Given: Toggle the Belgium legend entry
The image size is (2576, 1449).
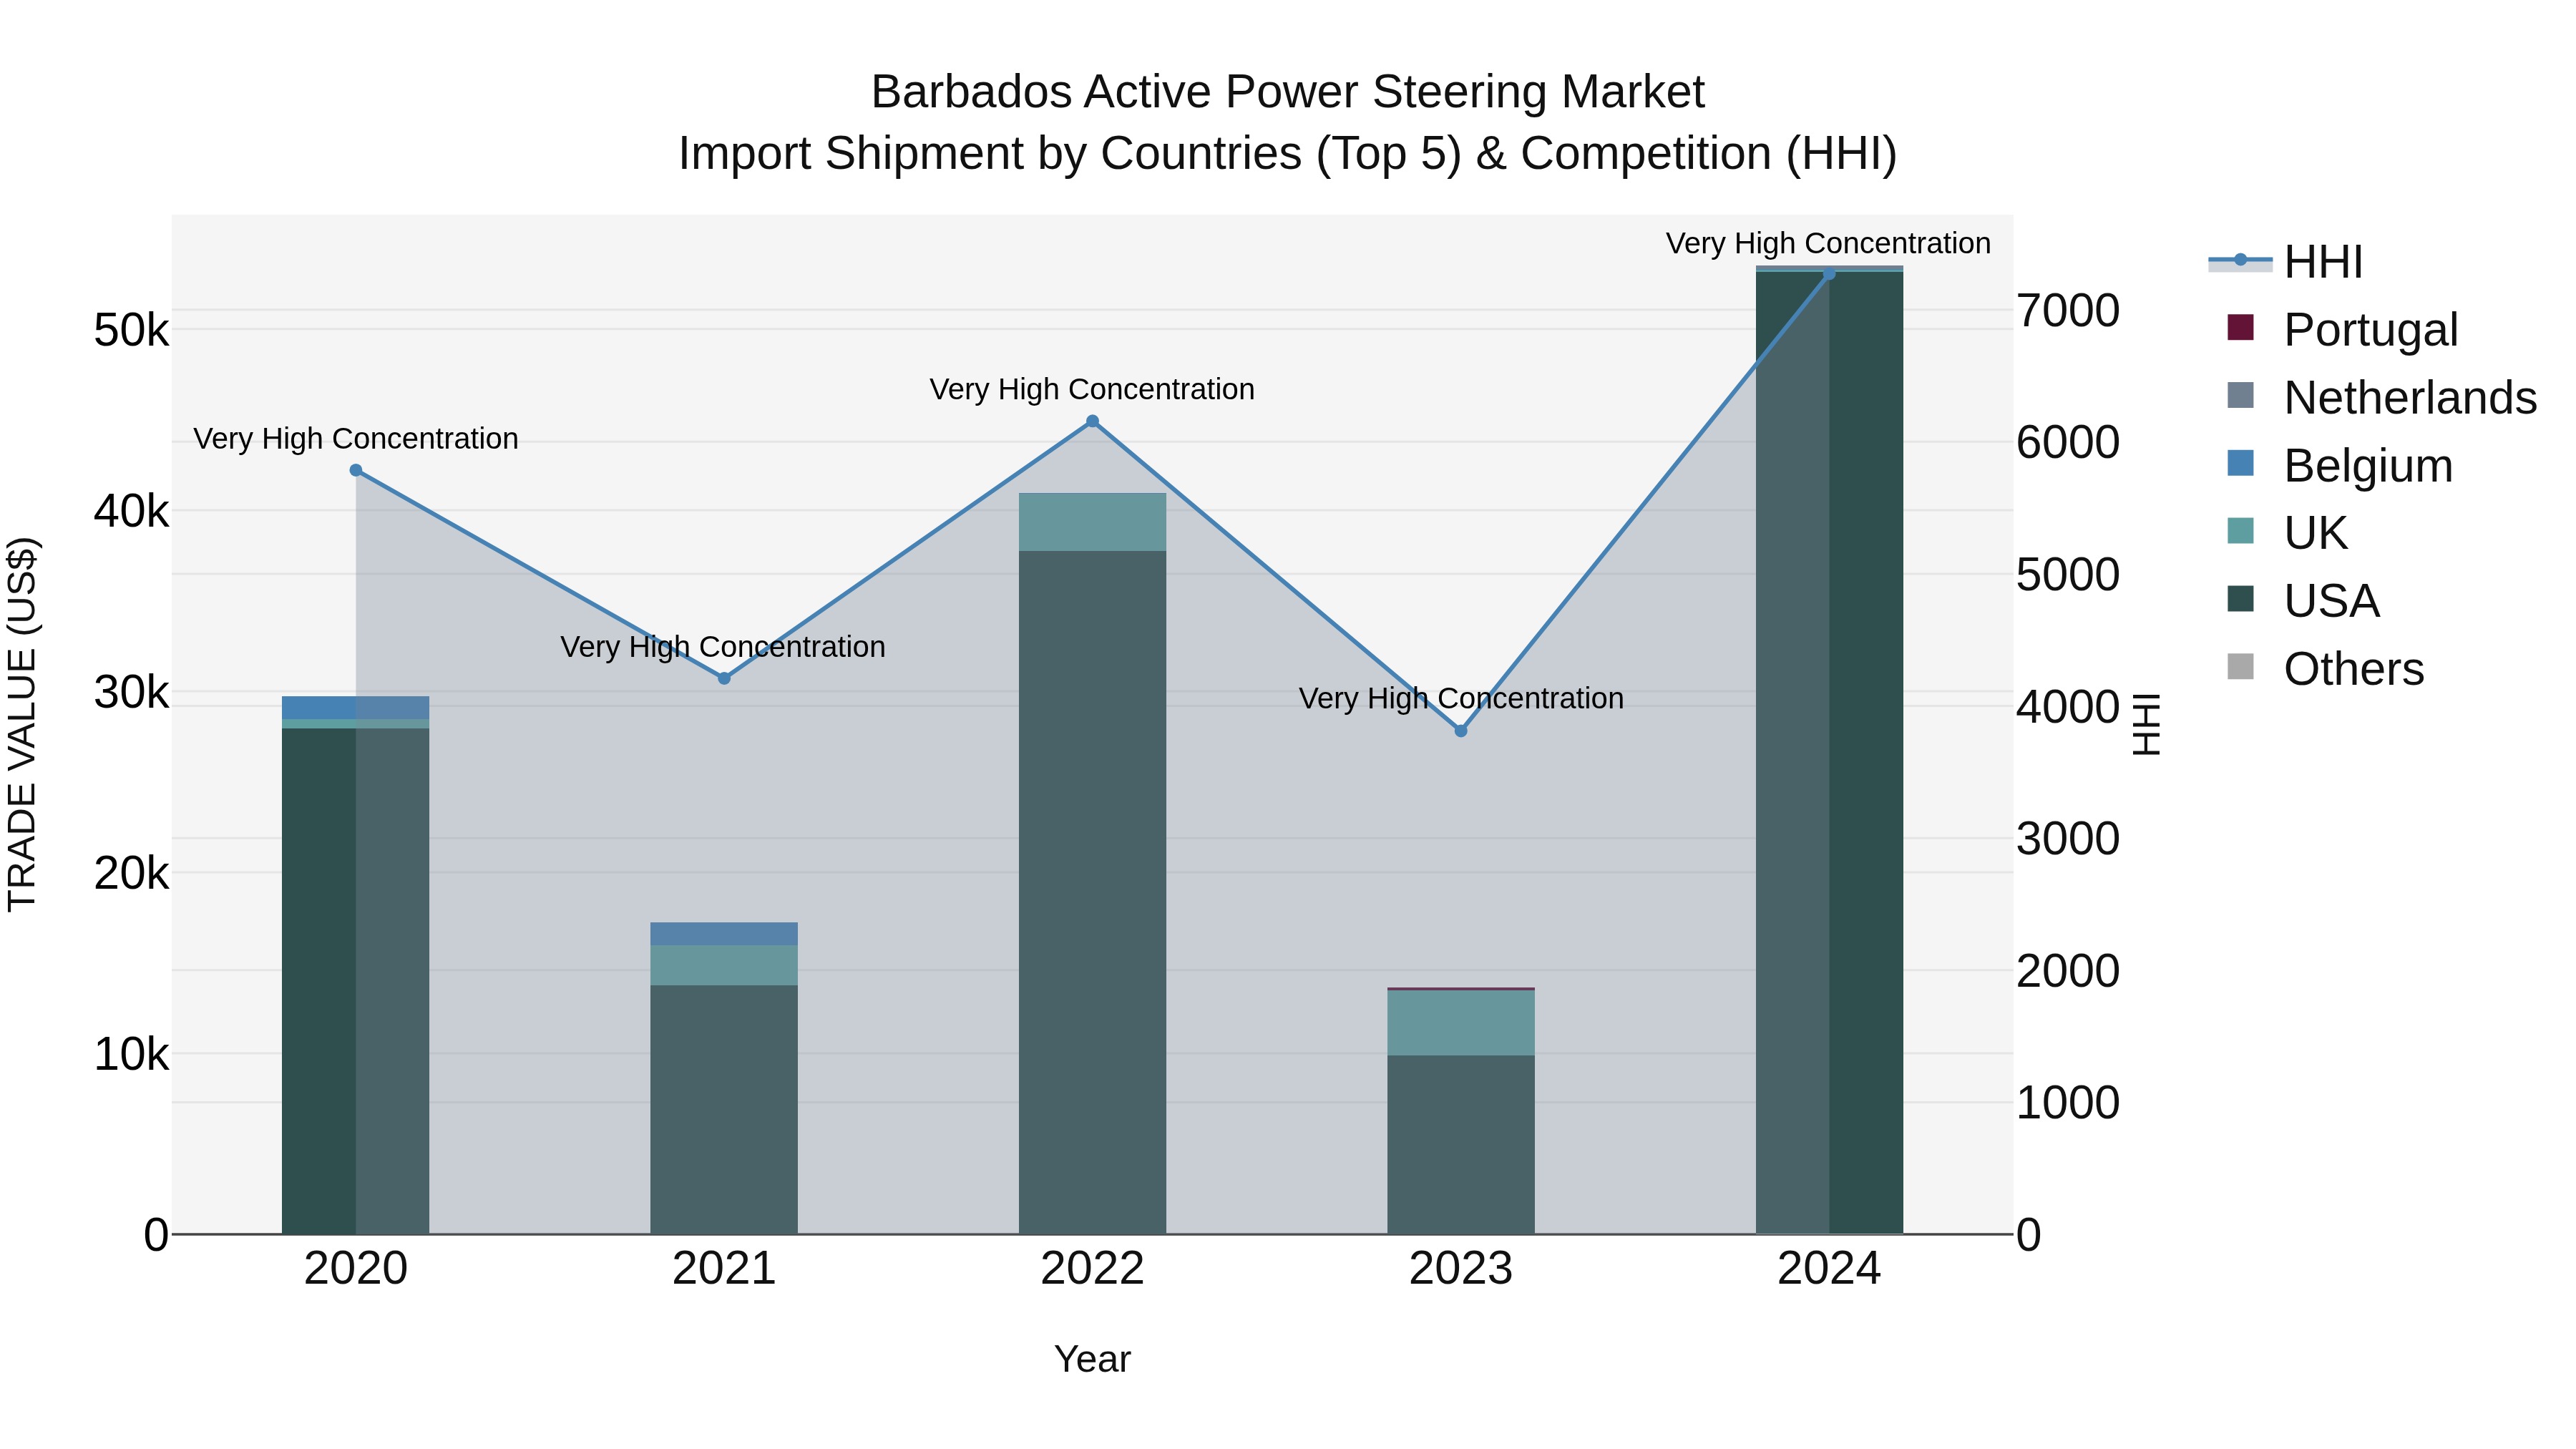Looking at the screenshot, I should (x=2340, y=465).
